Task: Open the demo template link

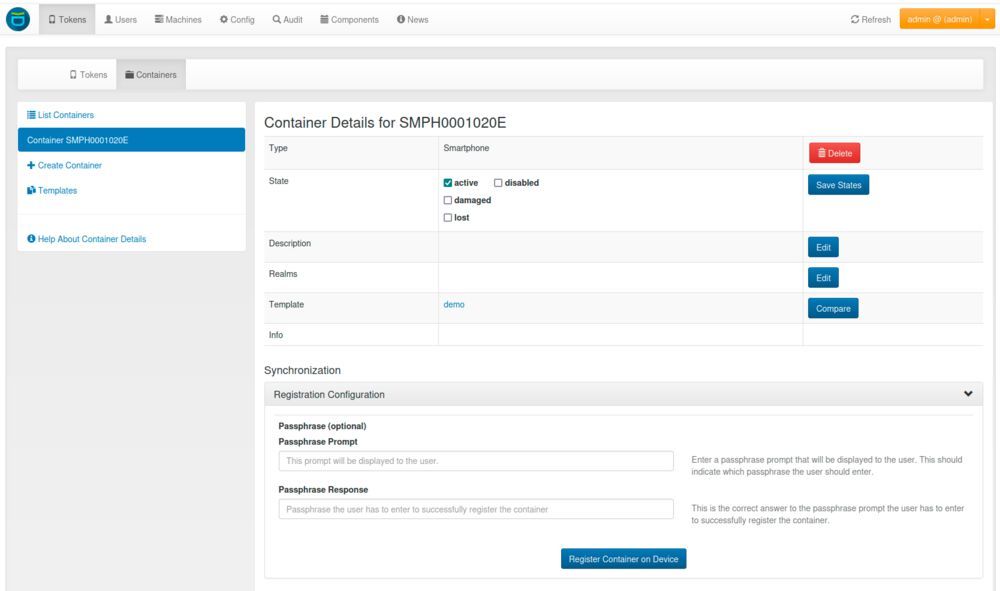Action: tap(454, 304)
